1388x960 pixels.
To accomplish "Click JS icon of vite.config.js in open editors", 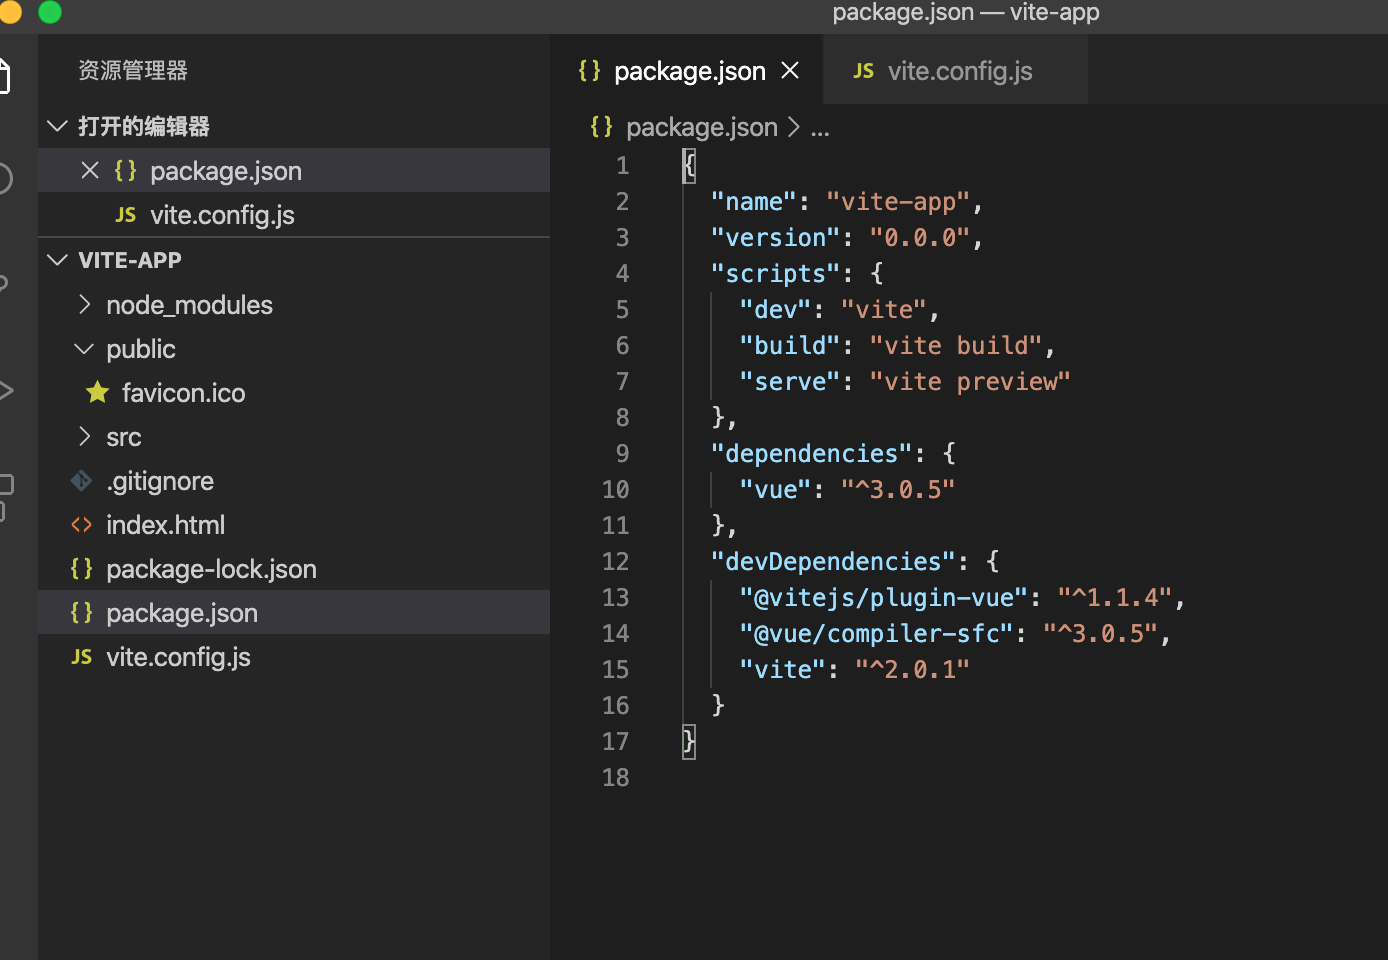I will [x=126, y=215].
